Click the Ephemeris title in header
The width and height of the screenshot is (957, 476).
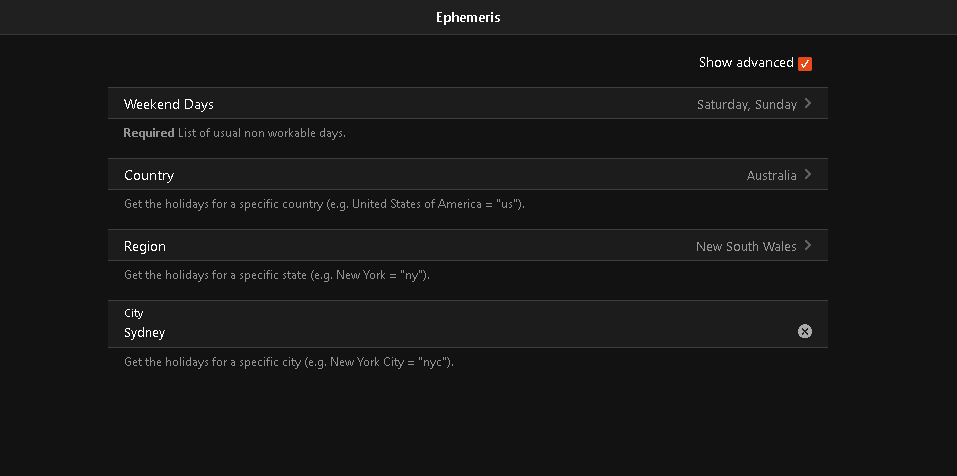tap(468, 17)
